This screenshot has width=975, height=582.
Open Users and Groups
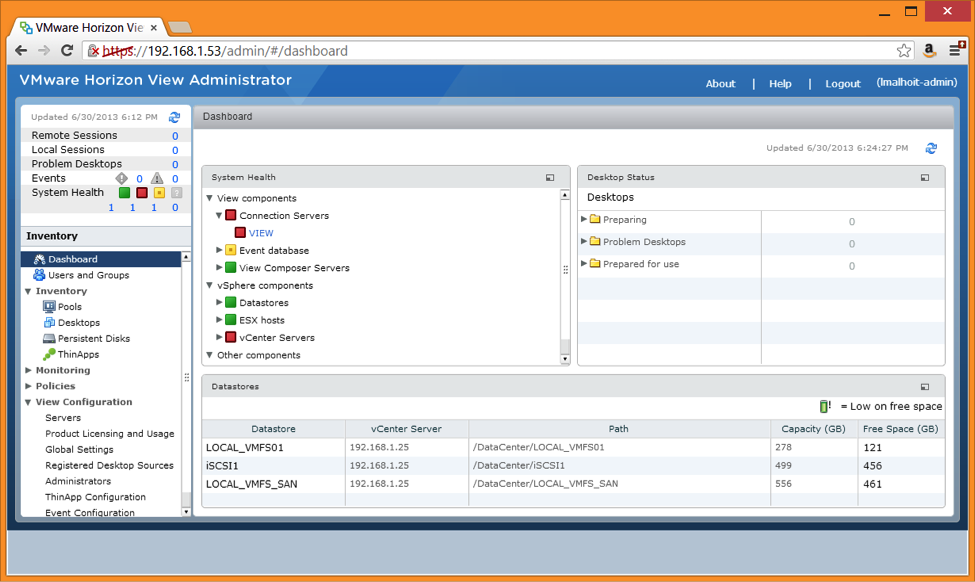tap(88, 275)
